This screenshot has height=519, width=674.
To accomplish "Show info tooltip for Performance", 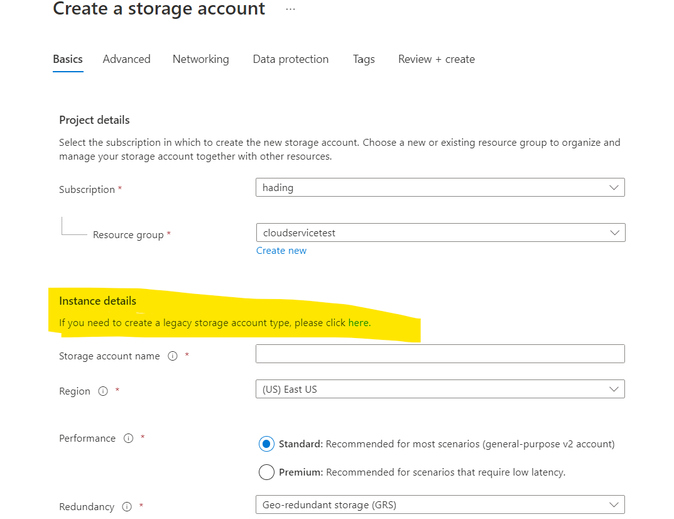I will pos(128,438).
